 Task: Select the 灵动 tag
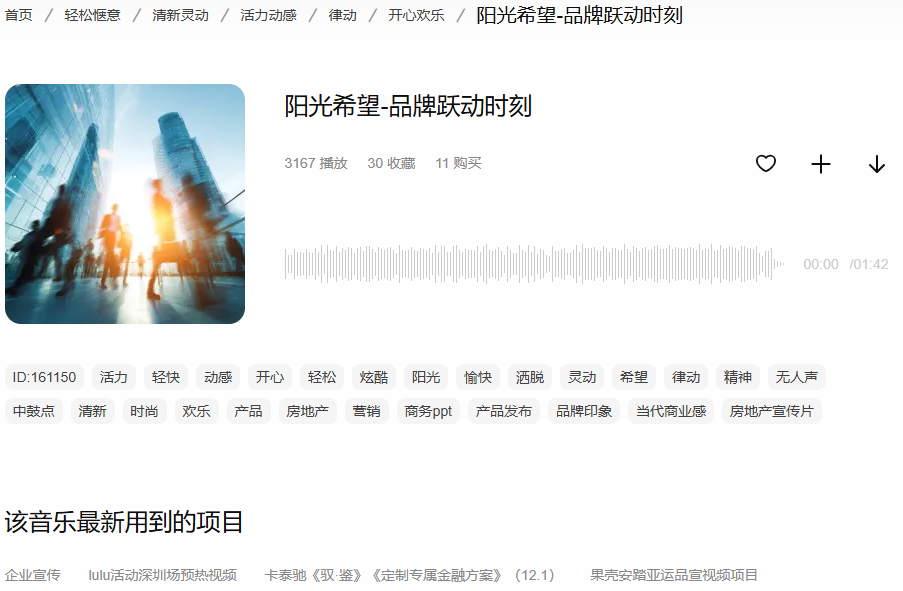582,377
